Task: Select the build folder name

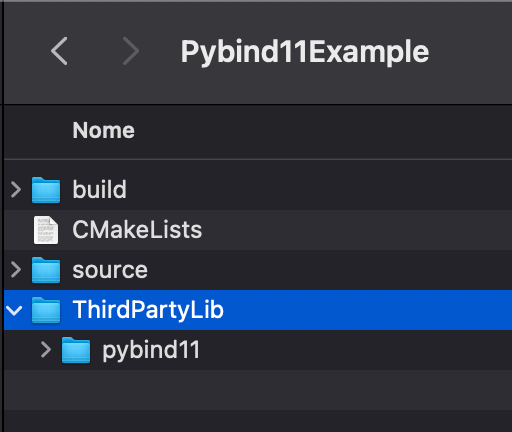Action: click(100, 189)
